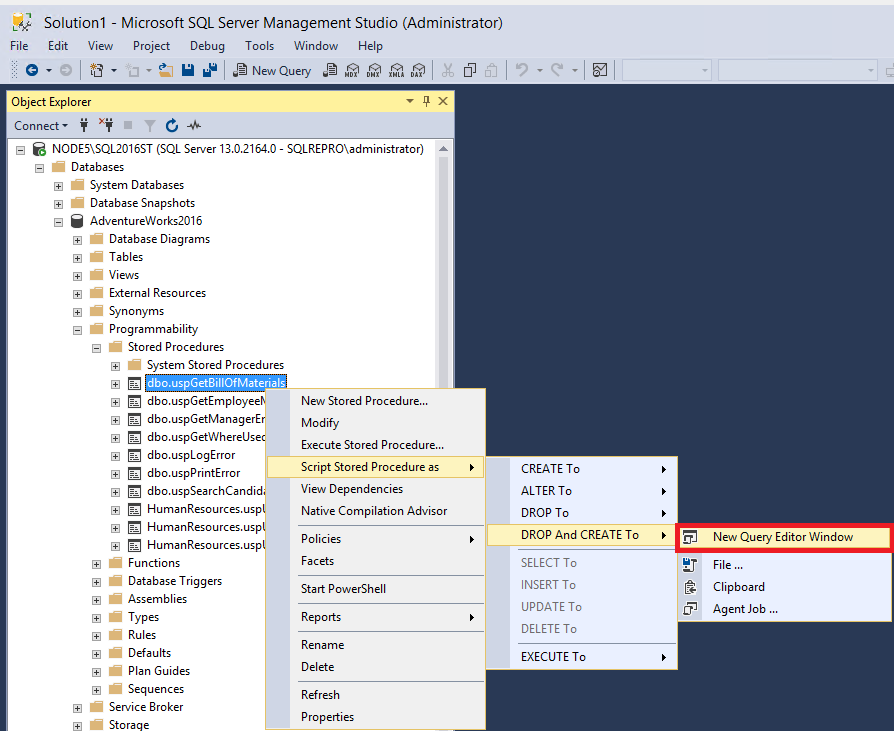Click the Open File folder icon

(x=166, y=70)
